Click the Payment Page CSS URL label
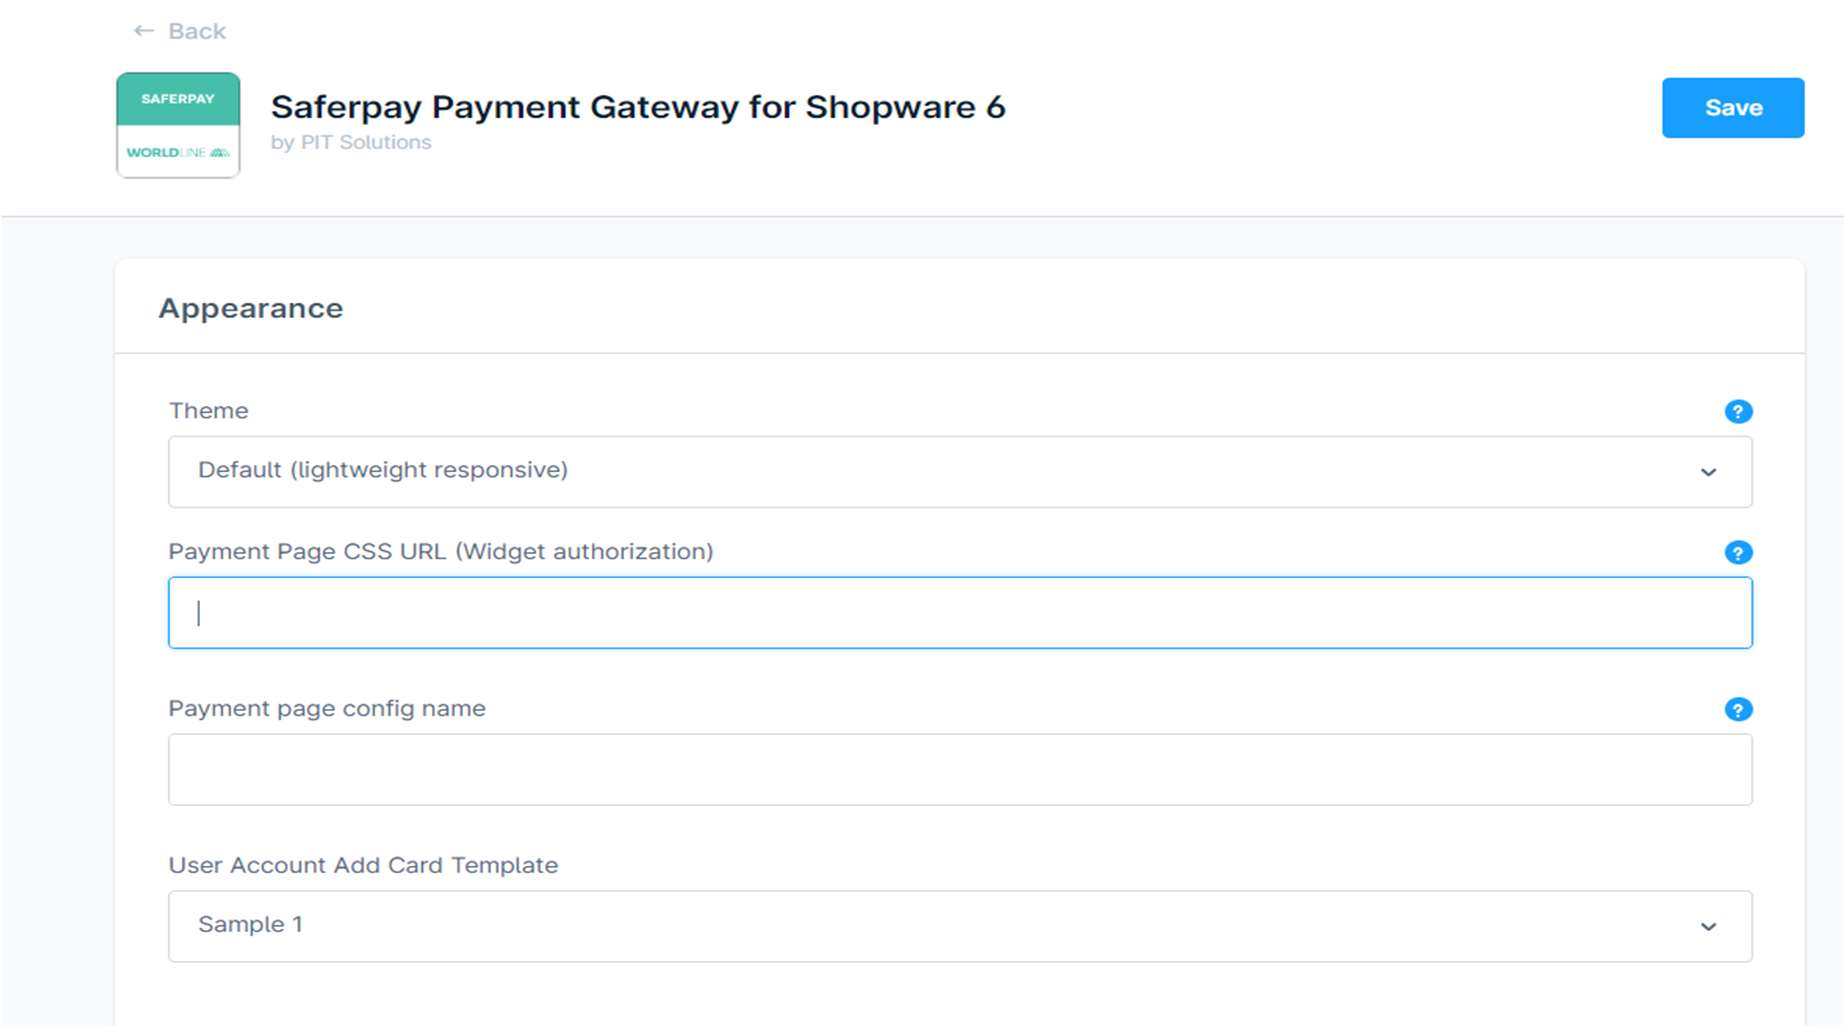 click(x=440, y=552)
